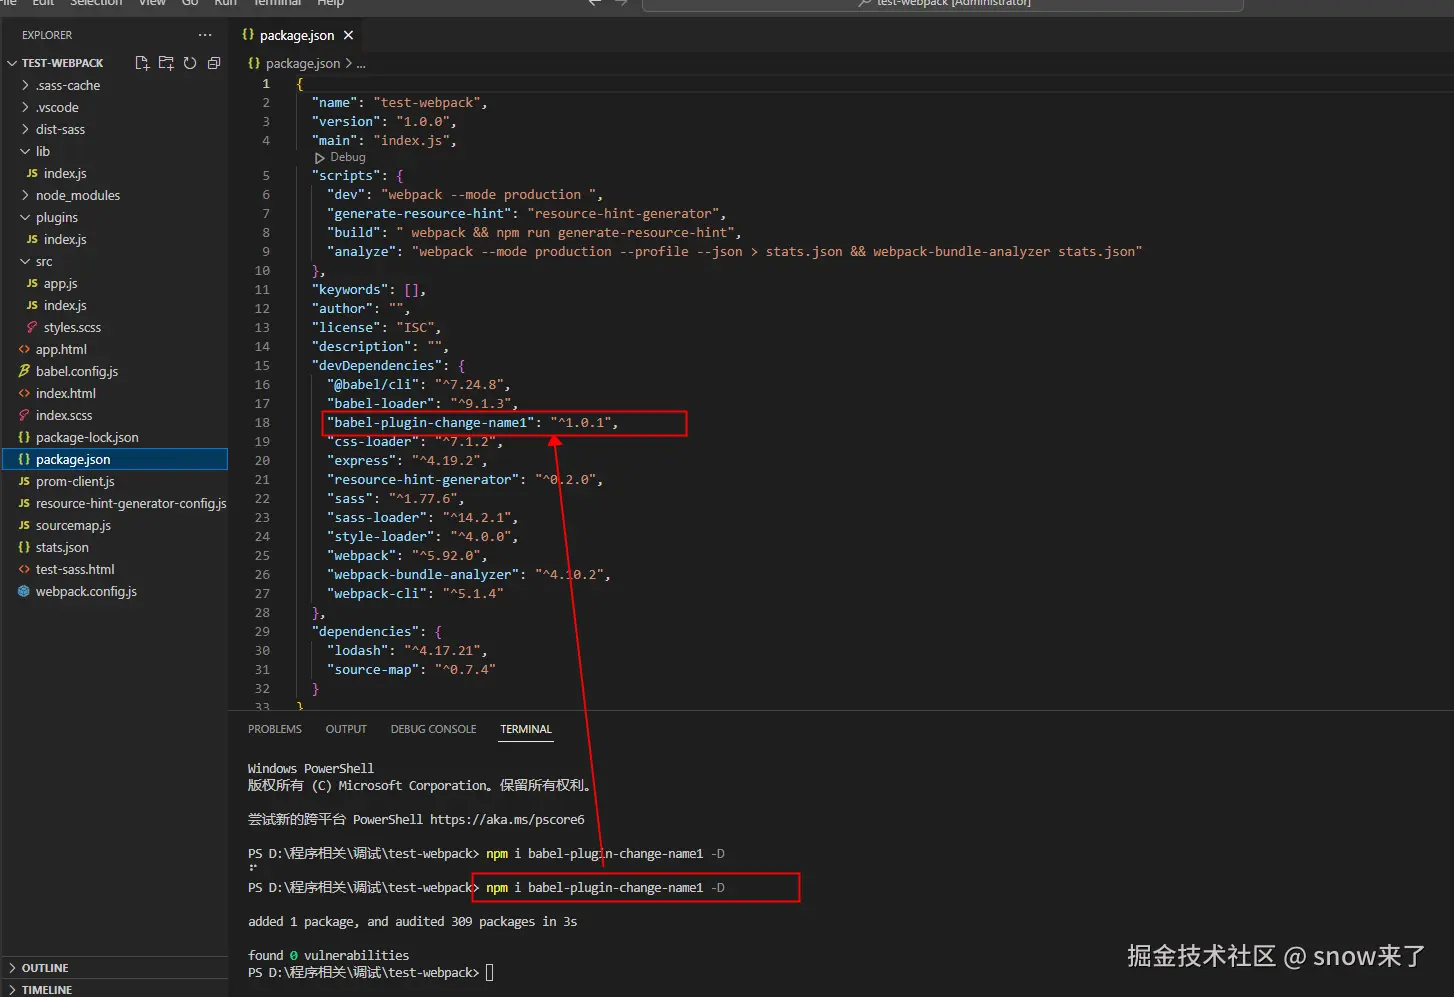Image resolution: width=1454 pixels, height=997 pixels.
Task: Click the Sass icon beside index.scss
Action: [24, 415]
